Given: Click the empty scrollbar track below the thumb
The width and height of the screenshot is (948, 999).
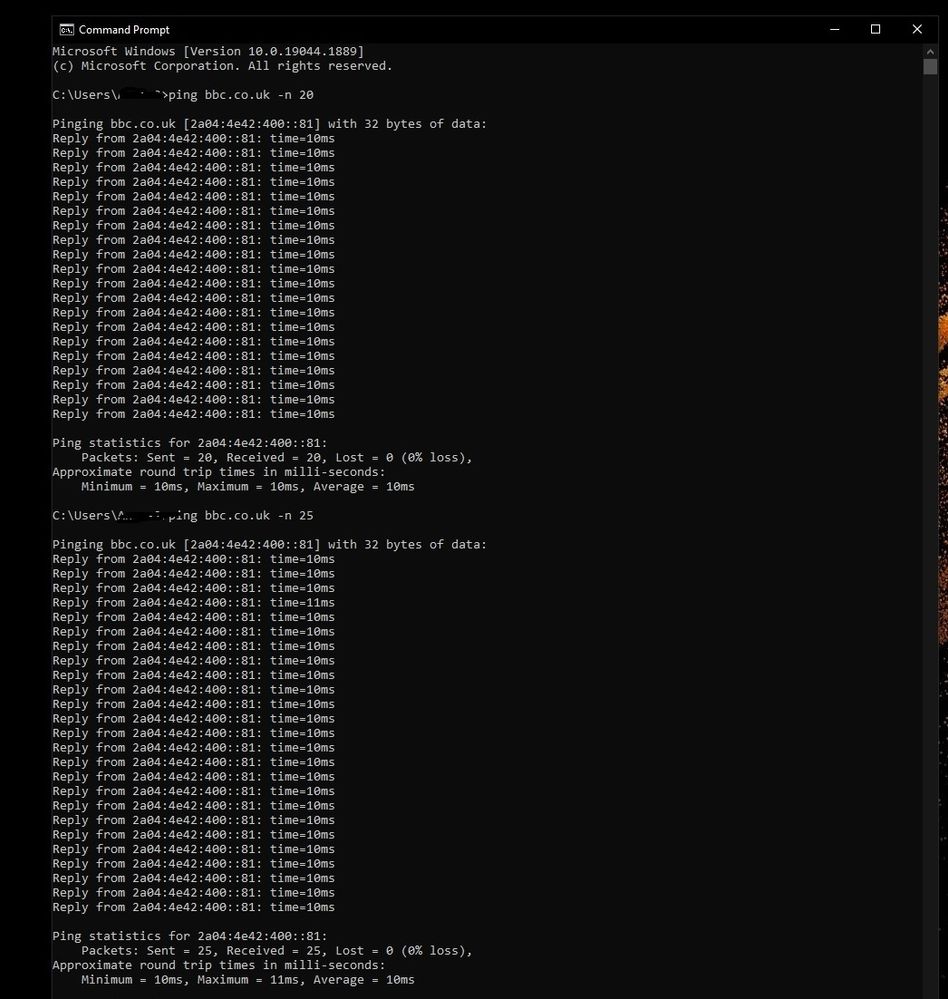Looking at the screenshot, I should [x=930, y=500].
